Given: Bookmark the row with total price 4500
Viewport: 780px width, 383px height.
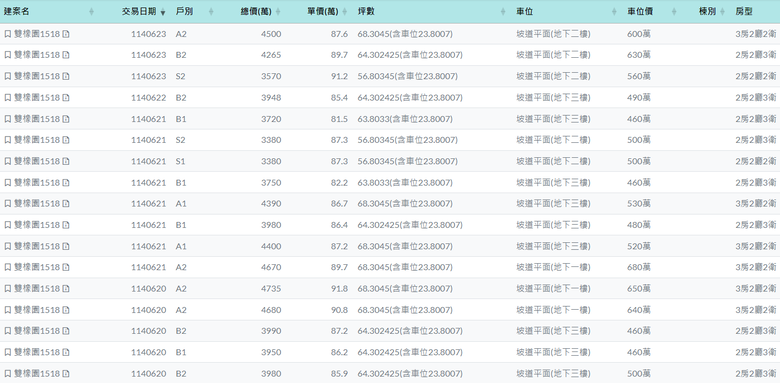Looking at the screenshot, I should click(x=7, y=34).
